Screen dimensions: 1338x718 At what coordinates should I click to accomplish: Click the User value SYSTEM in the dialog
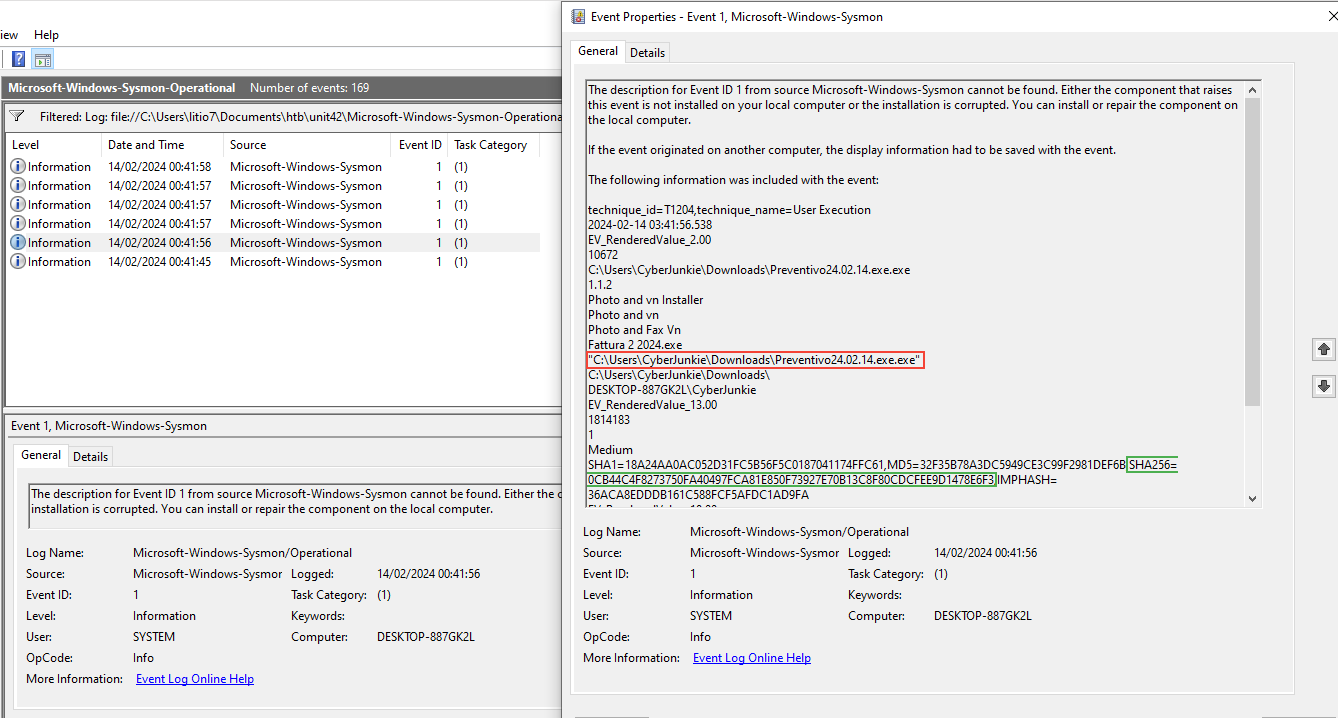(x=711, y=616)
